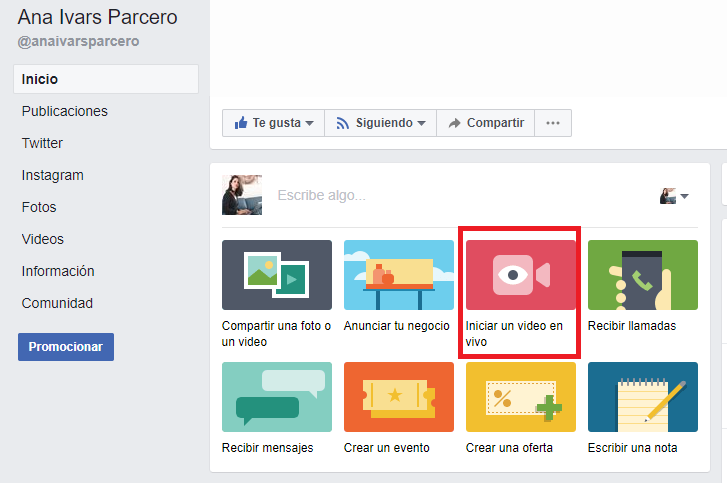Switch to the Instagram section
The image size is (727, 483).
[x=52, y=175]
